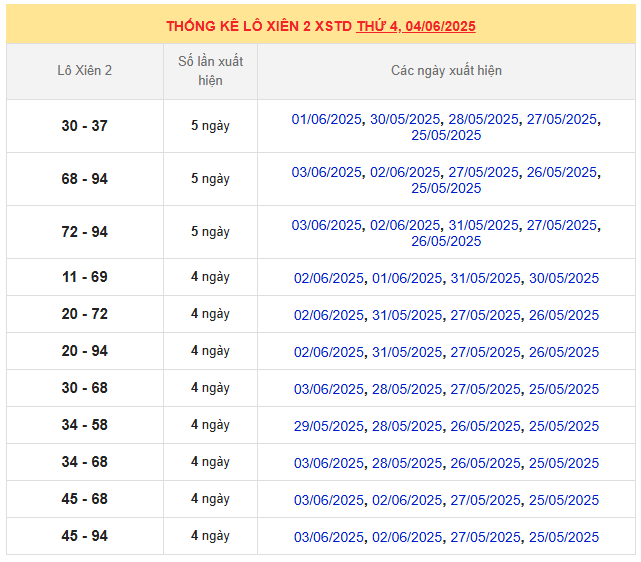Select the pair cell 72 - 94

pos(85,232)
